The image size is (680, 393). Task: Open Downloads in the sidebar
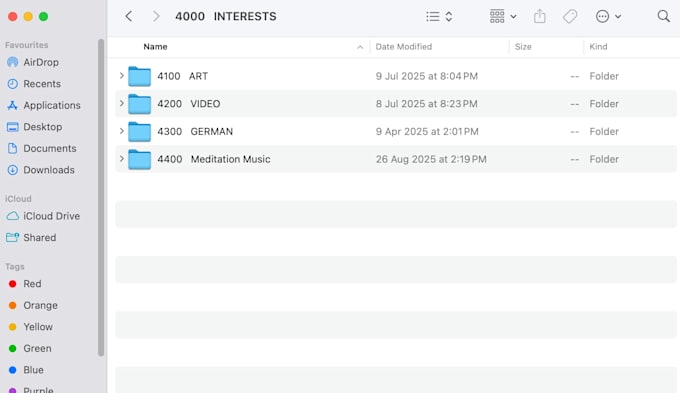pos(50,170)
